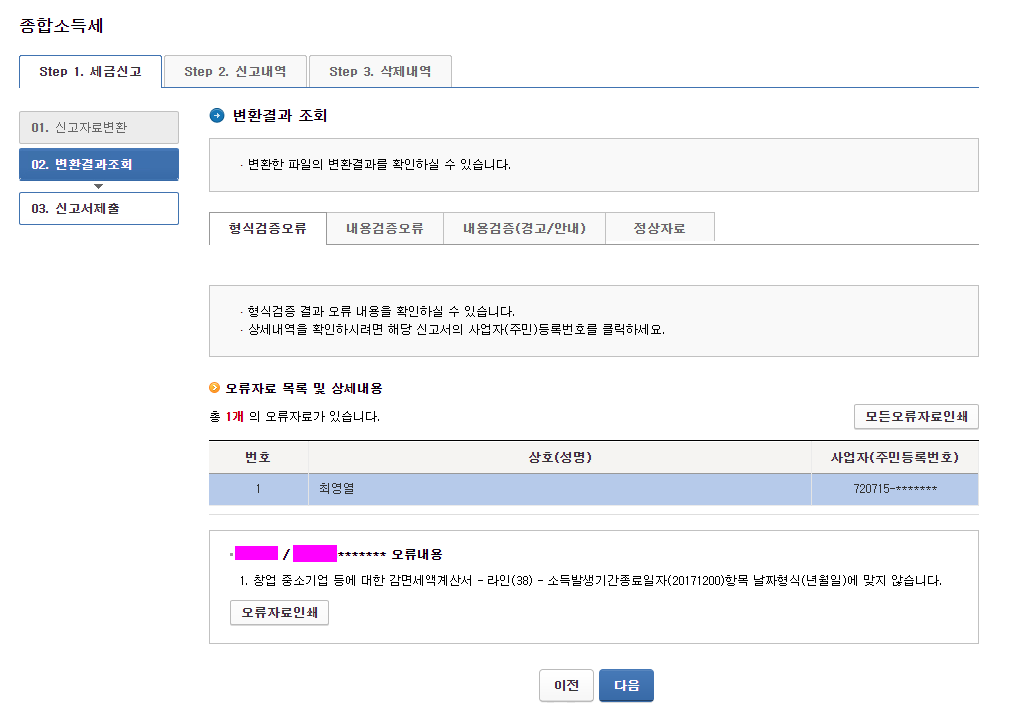Click the 상호(성명) column header

tap(560, 457)
